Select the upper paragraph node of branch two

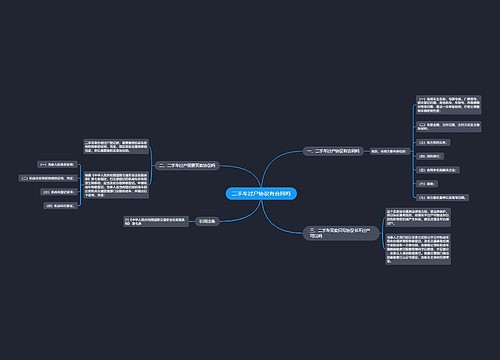pos(116,147)
